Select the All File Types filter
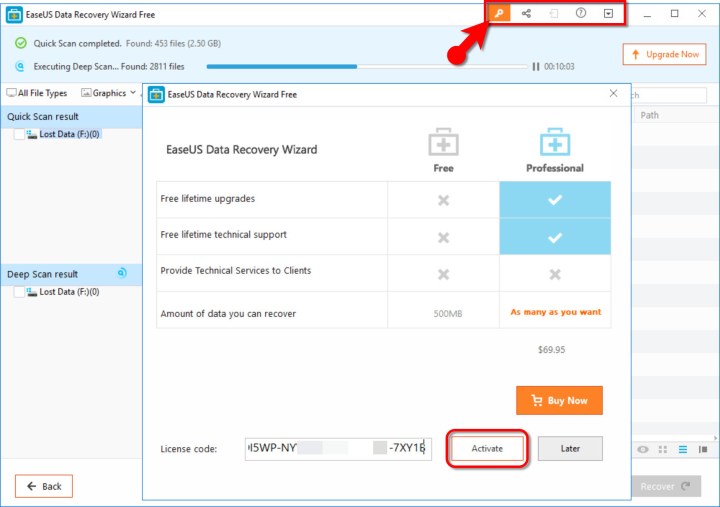Screen dimensions: 720x507 tap(37, 93)
